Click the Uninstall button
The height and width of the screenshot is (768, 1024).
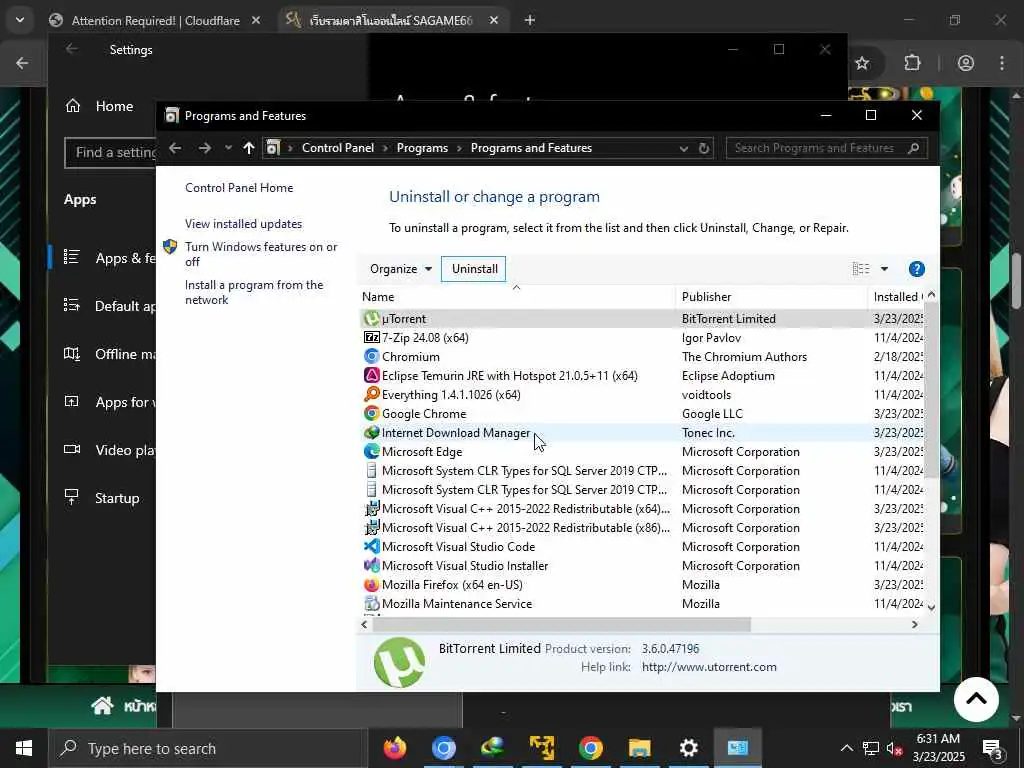pos(474,269)
